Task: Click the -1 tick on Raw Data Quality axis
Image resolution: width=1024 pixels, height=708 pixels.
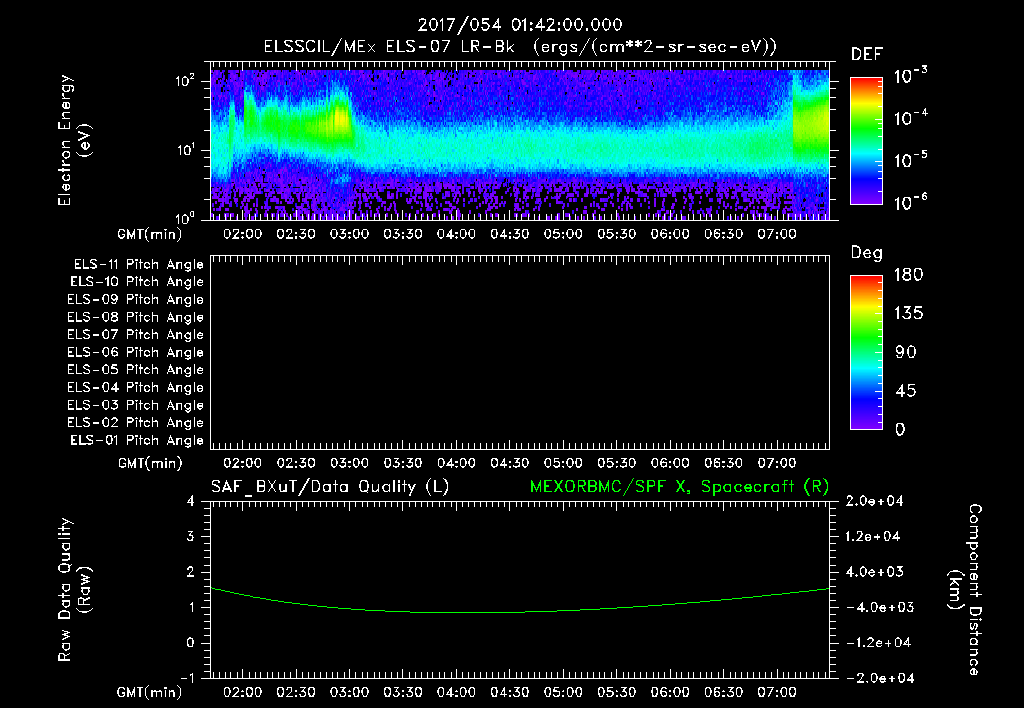Action: point(187,678)
